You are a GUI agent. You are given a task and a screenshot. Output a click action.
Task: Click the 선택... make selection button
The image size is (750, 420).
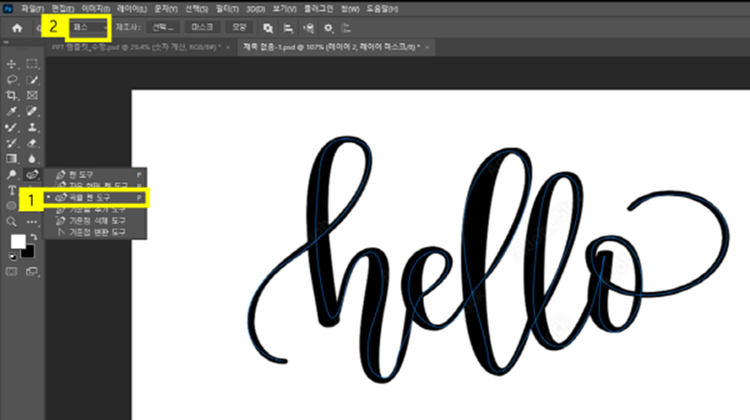163,27
